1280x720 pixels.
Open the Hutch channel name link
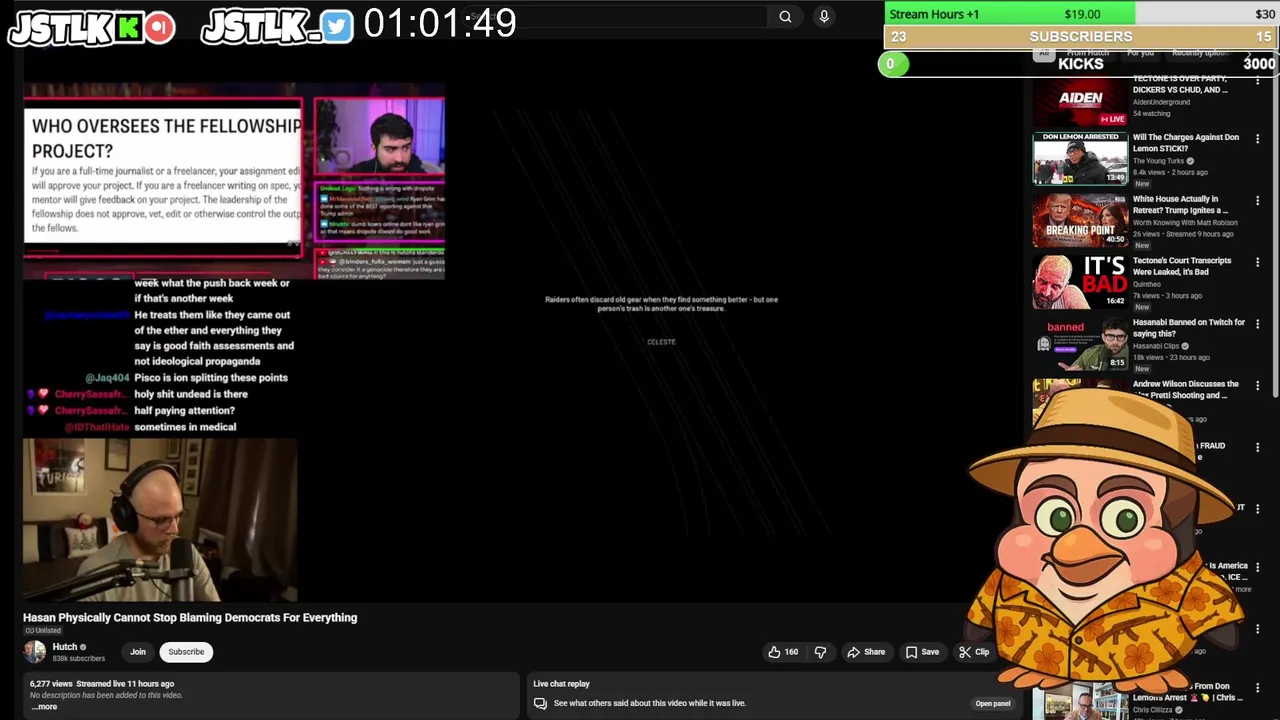pos(64,647)
